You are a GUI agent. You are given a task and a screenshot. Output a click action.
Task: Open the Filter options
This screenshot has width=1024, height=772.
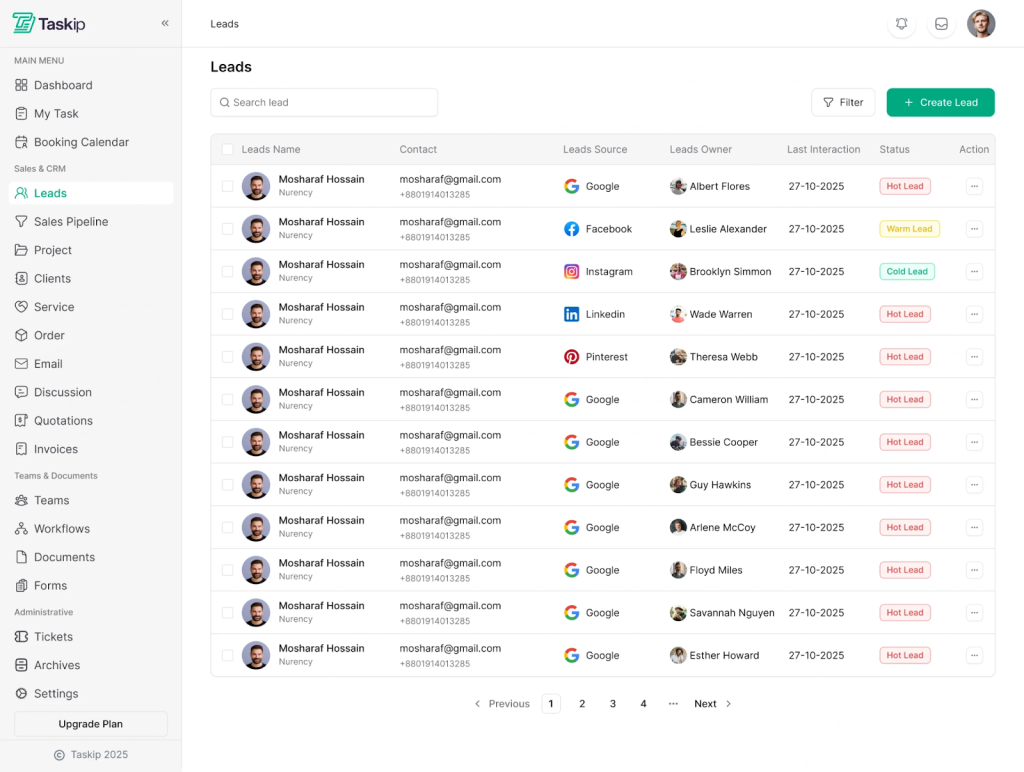(x=843, y=102)
